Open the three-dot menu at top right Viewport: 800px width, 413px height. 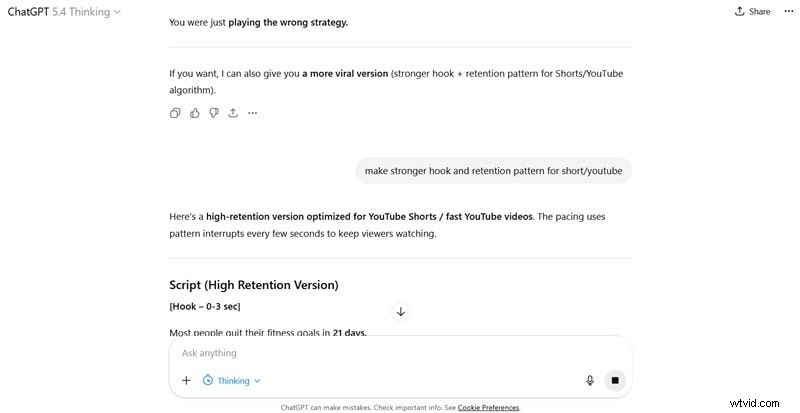[x=786, y=12]
